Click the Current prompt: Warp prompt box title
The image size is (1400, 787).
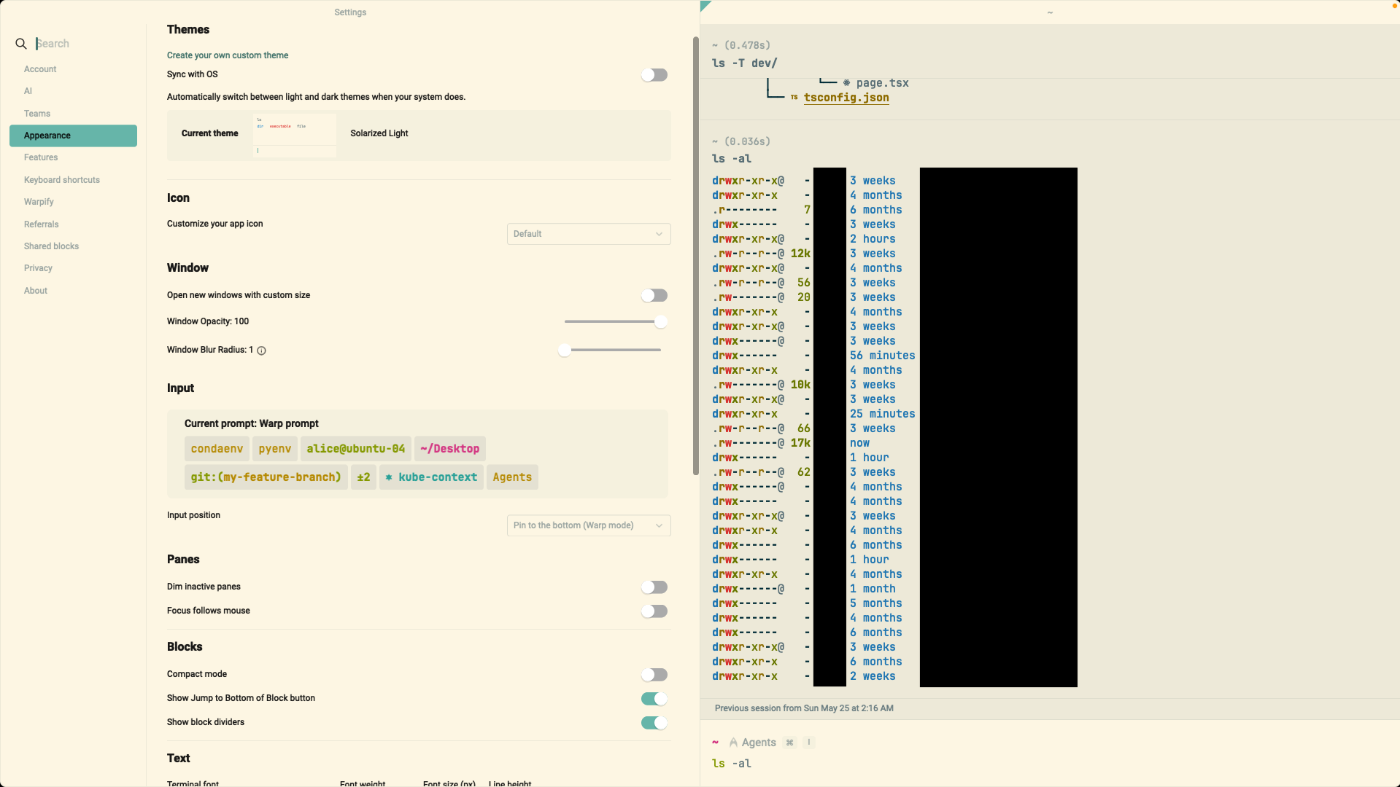tap(251, 424)
